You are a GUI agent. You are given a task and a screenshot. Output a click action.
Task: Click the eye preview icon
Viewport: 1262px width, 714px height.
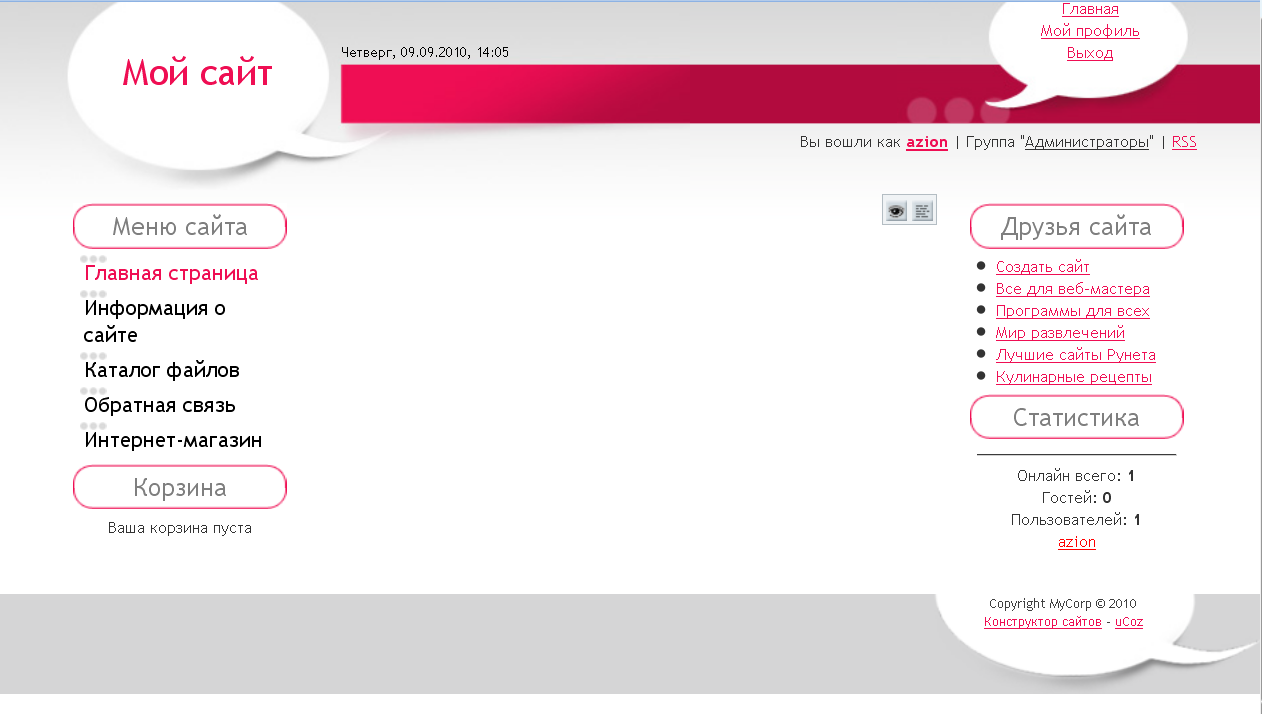tap(896, 211)
